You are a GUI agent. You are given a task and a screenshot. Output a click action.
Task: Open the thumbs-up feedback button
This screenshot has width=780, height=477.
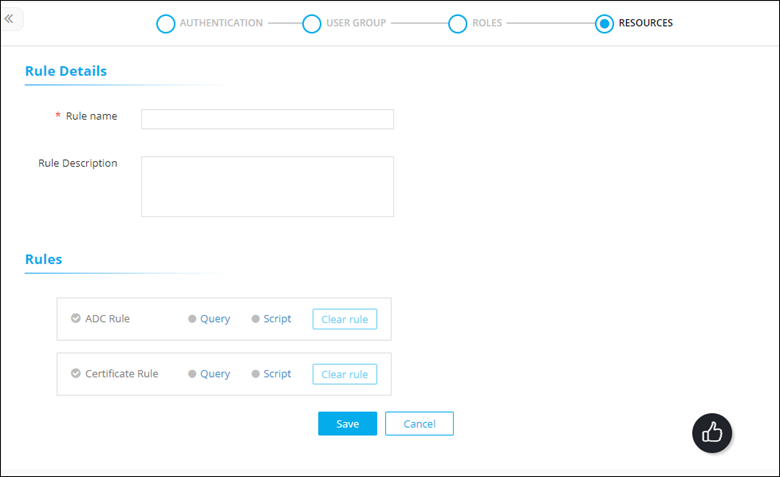point(712,433)
